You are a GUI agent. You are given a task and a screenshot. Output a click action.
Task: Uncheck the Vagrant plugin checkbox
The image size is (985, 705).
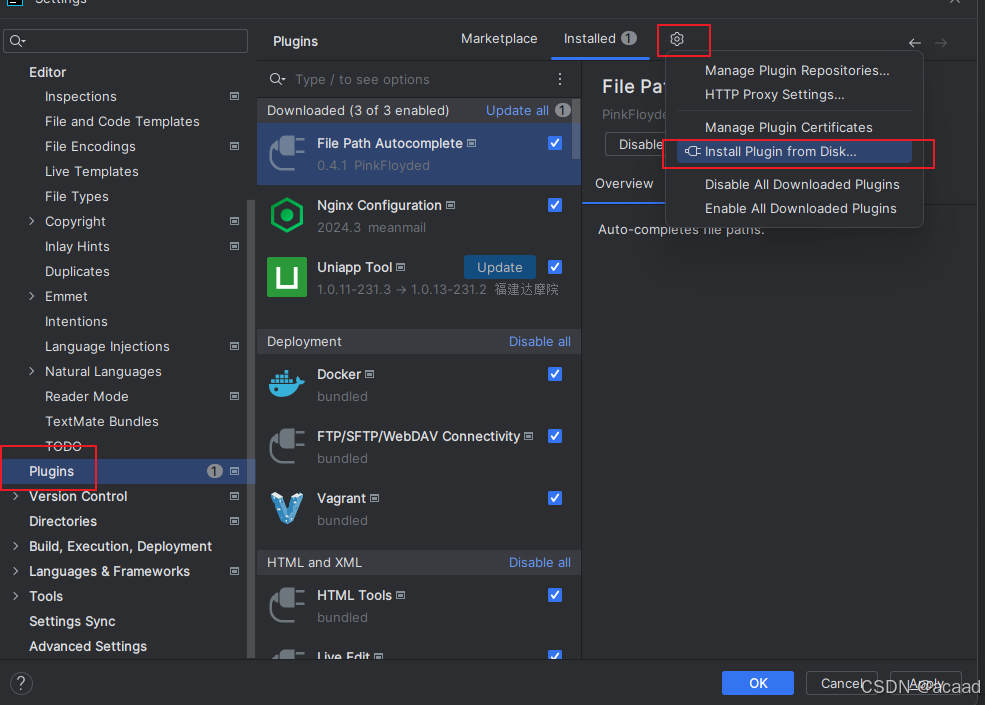[x=555, y=498]
